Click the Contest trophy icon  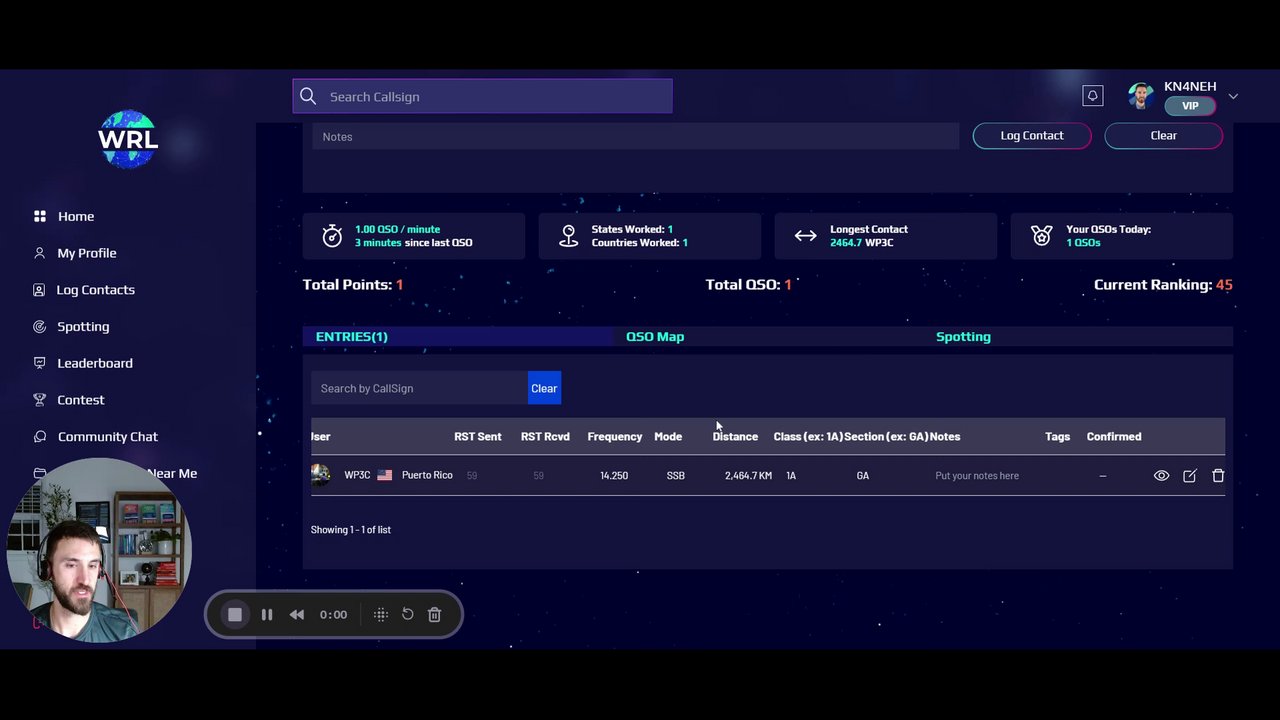(40, 400)
